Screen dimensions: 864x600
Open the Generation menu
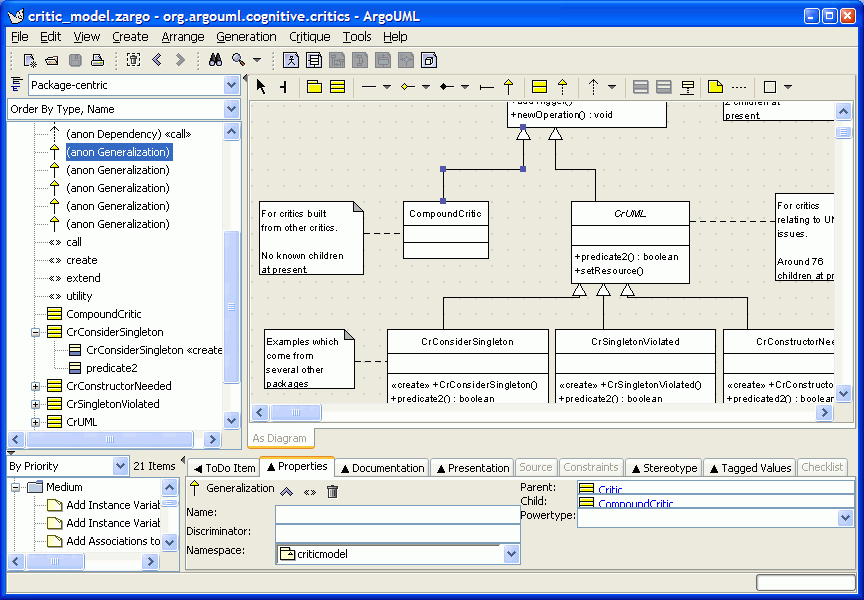click(246, 37)
